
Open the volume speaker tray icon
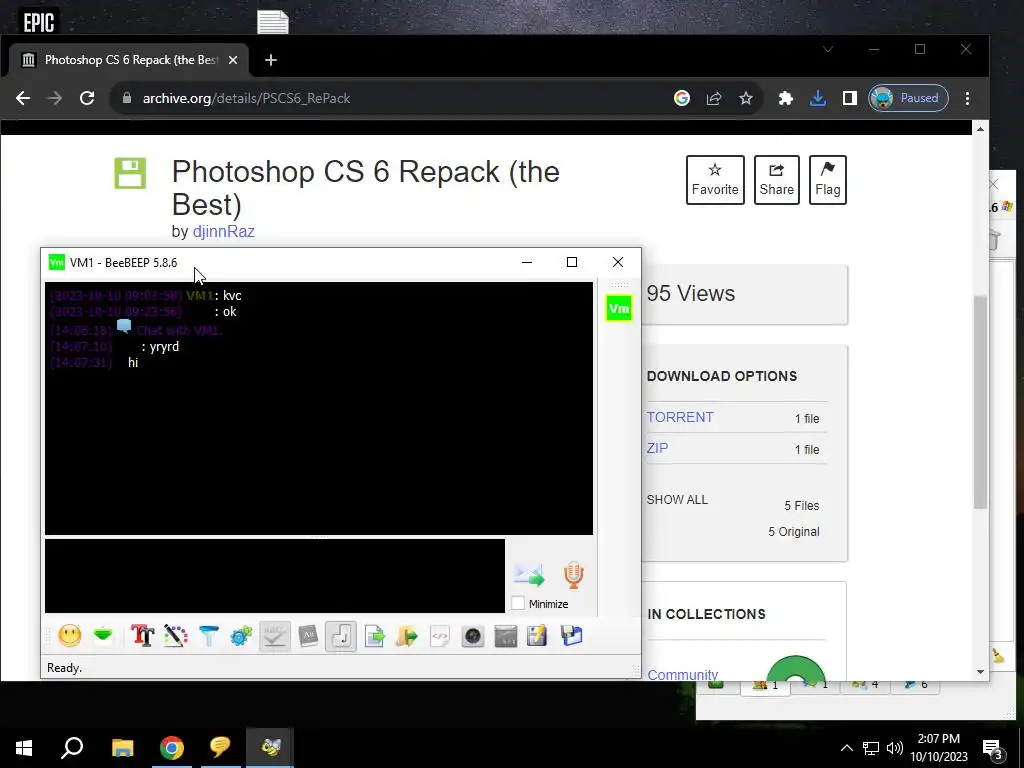coord(895,748)
